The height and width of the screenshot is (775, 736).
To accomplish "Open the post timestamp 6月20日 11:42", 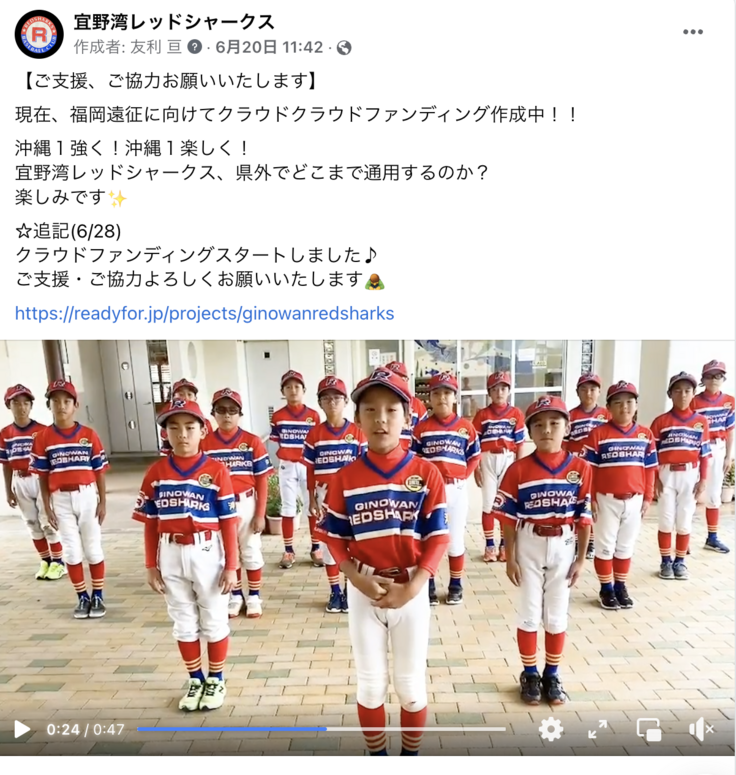I will [269, 47].
